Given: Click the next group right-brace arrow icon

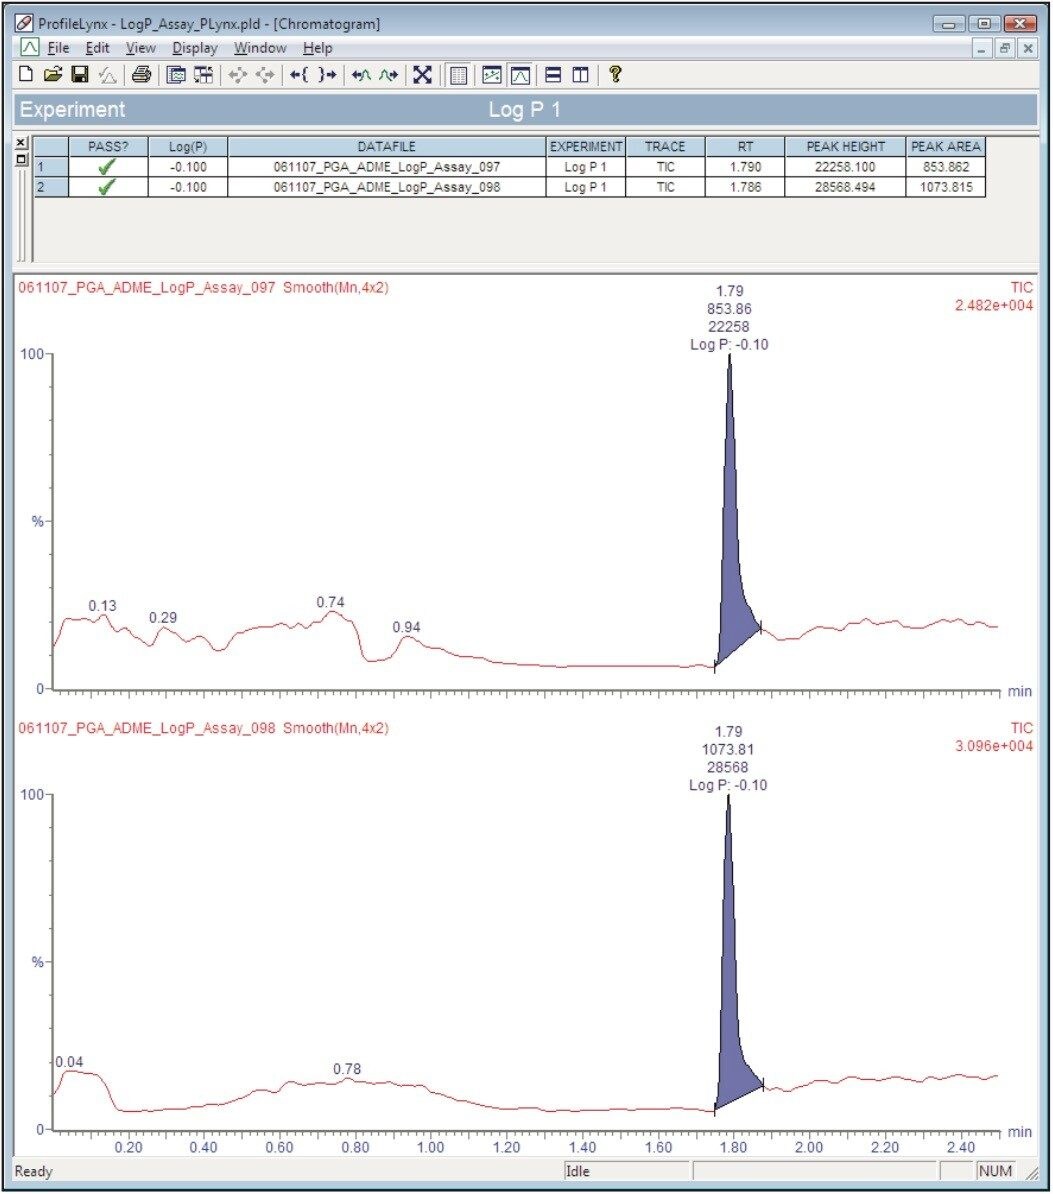Looking at the screenshot, I should tap(327, 75).
